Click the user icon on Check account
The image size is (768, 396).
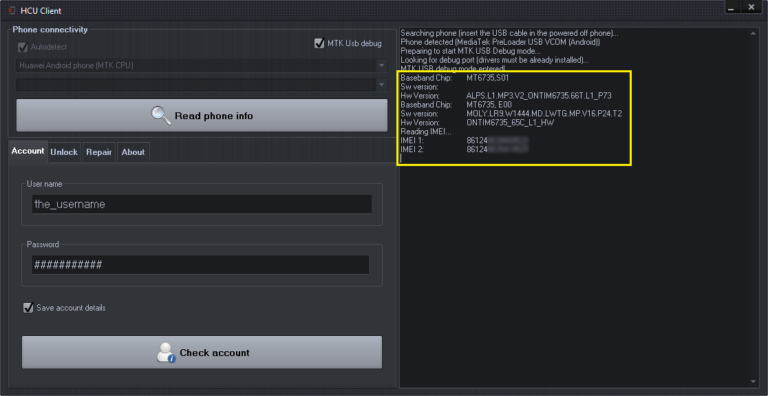tap(166, 352)
